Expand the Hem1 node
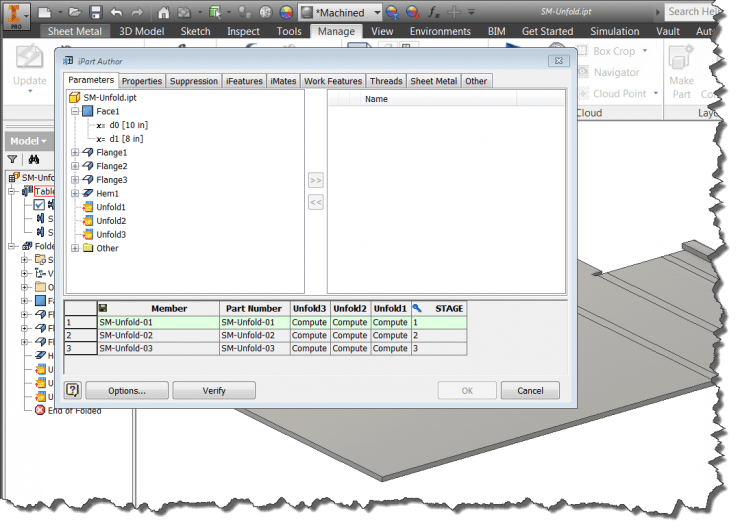 pyautogui.click(x=75, y=193)
